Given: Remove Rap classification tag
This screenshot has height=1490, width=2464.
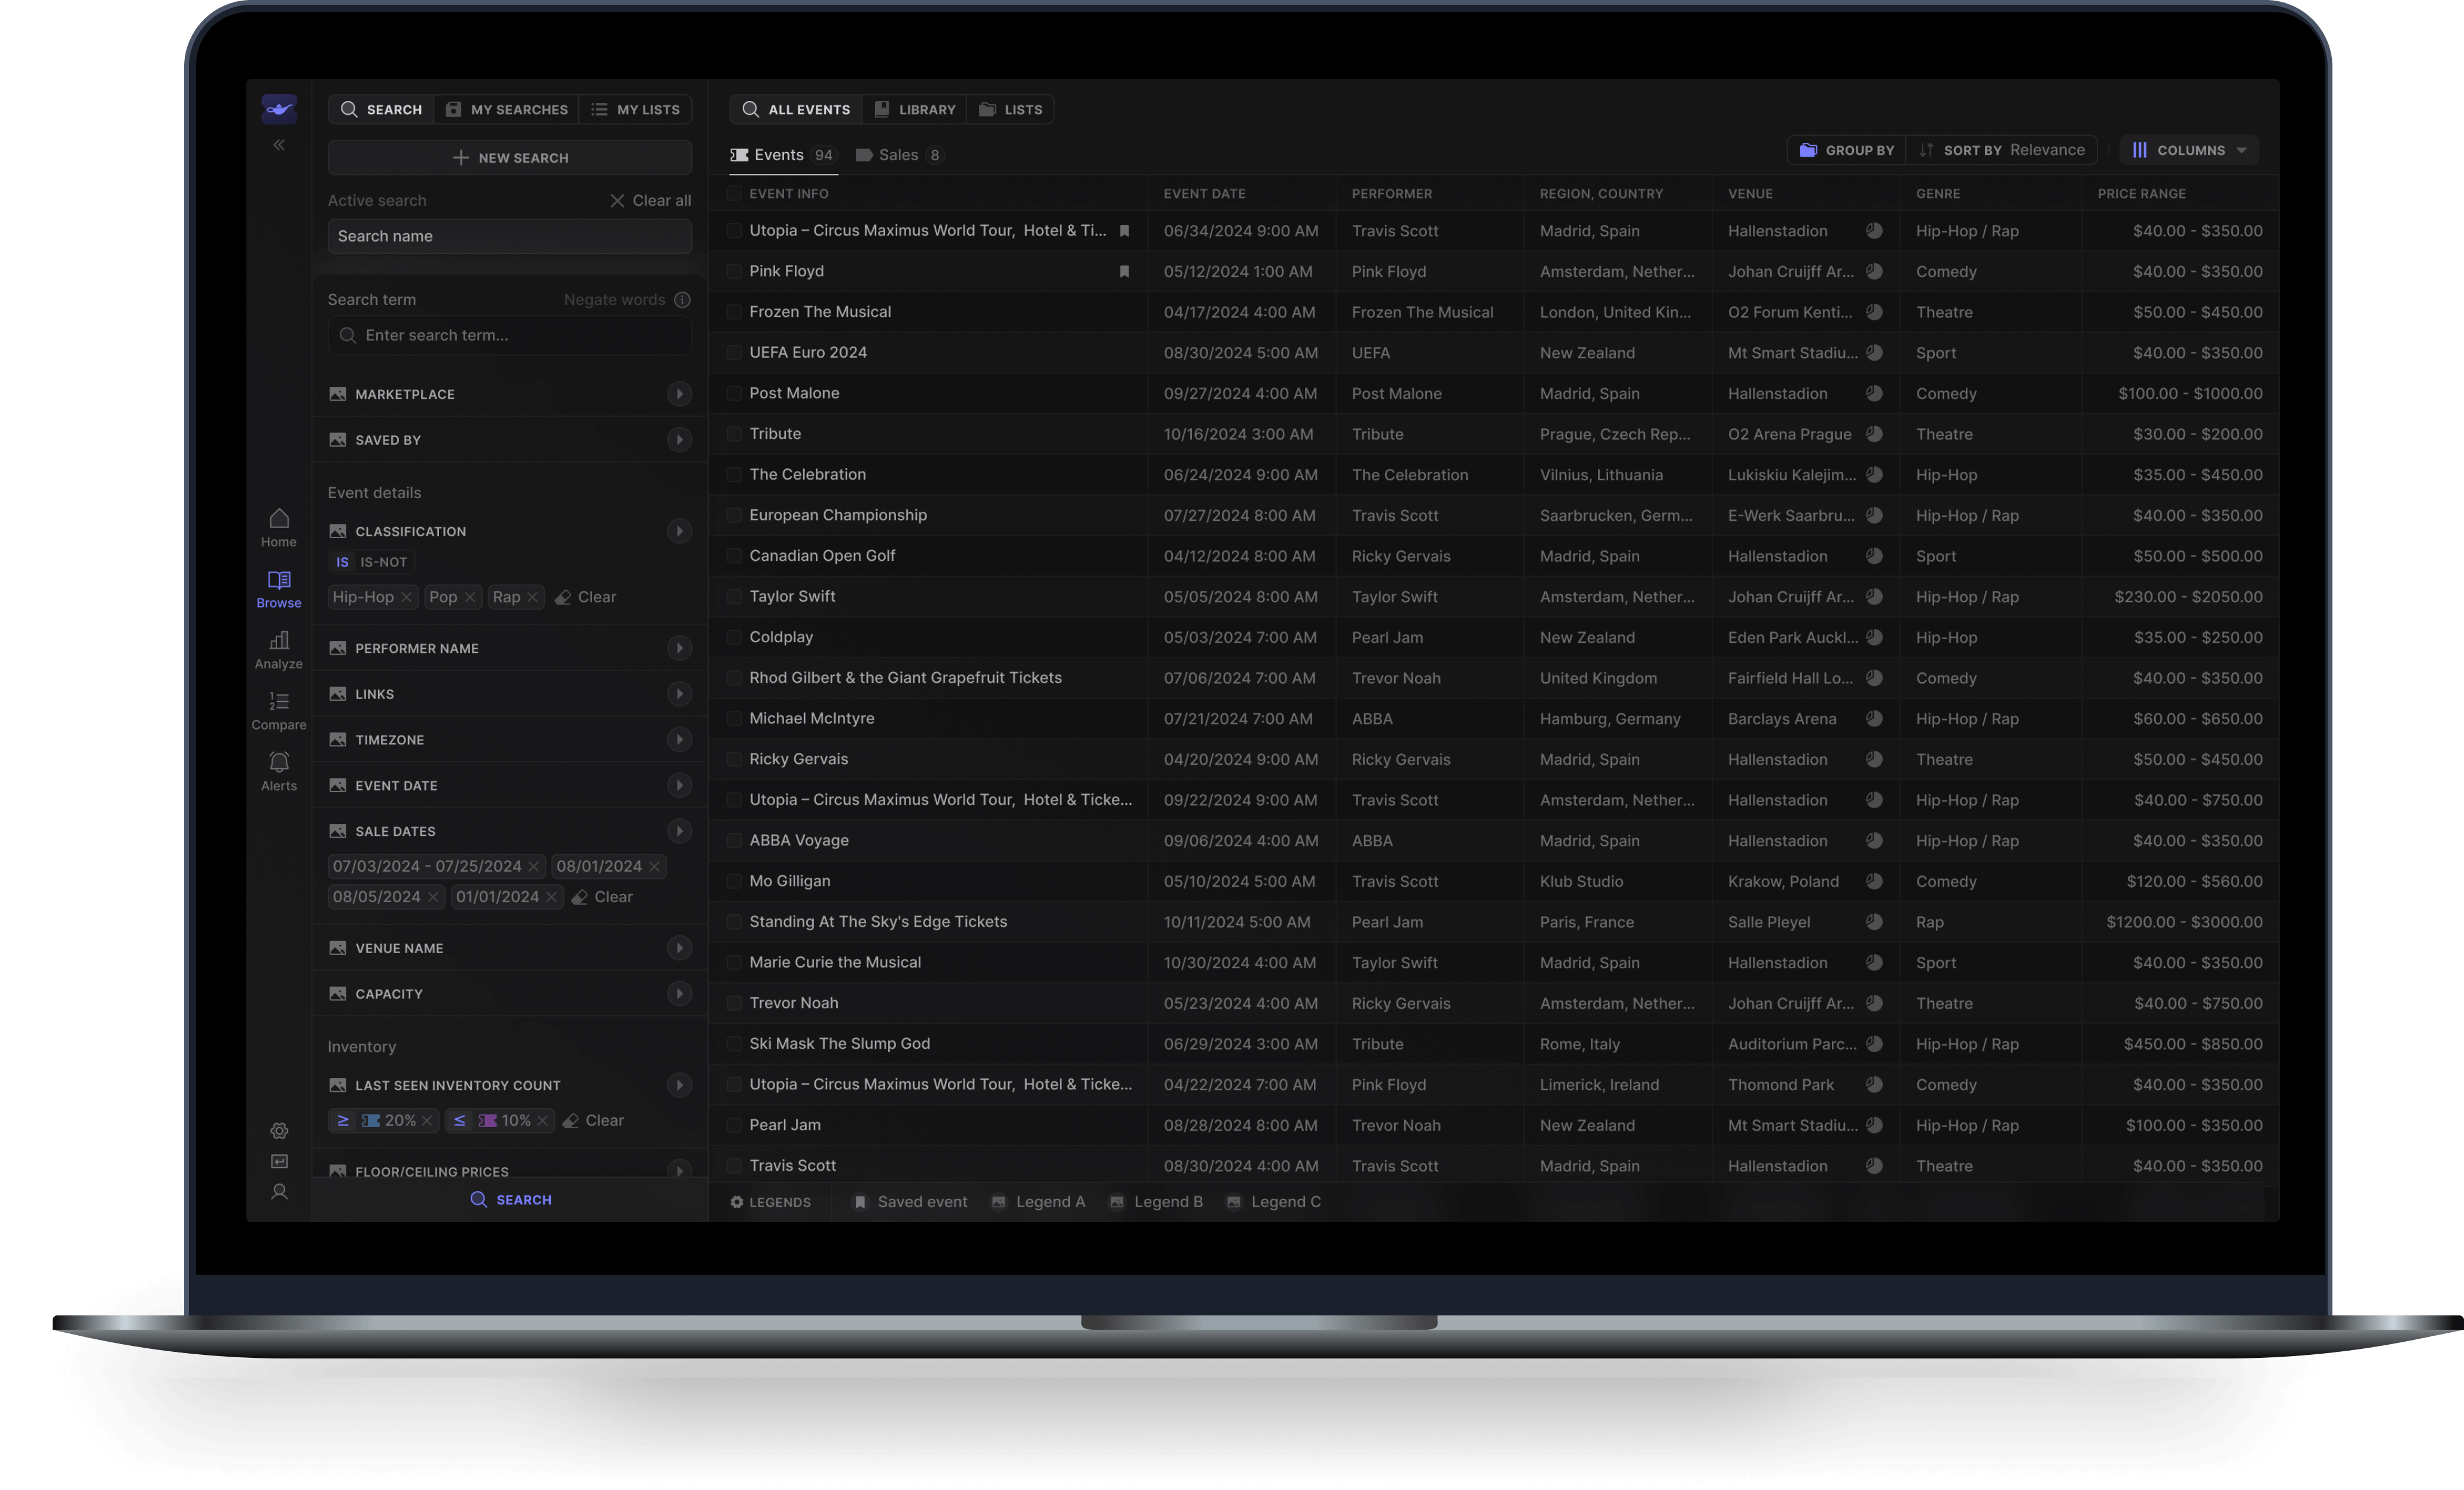Looking at the screenshot, I should point(533,597).
